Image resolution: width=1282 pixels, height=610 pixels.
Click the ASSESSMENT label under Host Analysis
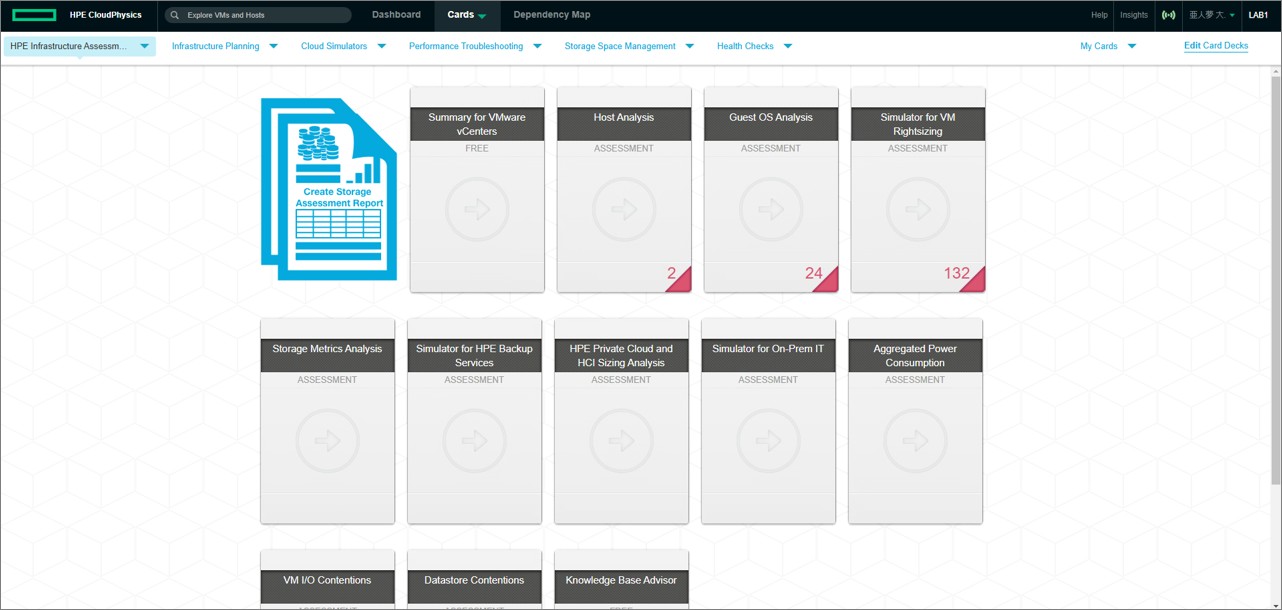(x=624, y=148)
